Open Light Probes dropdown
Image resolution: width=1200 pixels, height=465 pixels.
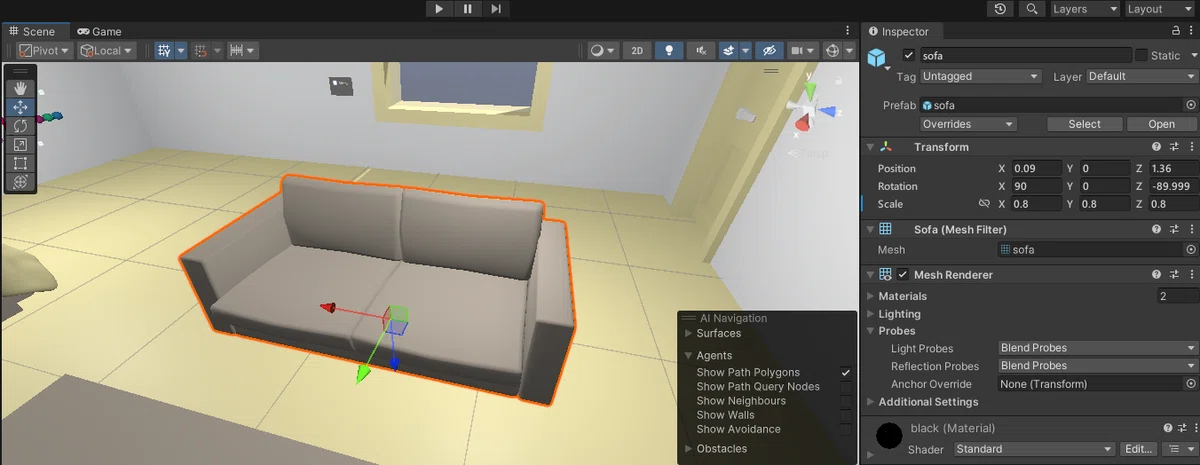pos(1098,348)
